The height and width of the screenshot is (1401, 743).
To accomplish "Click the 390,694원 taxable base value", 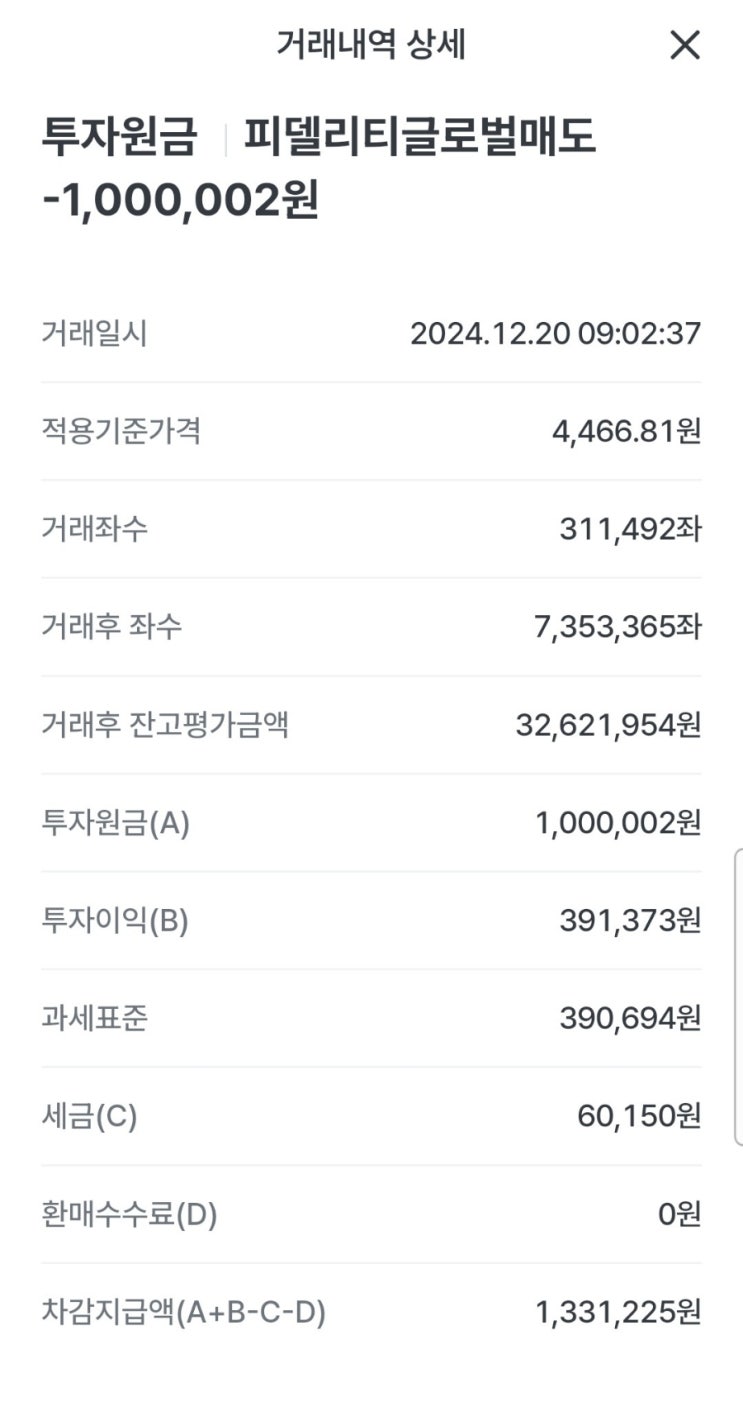I will coord(630,1018).
